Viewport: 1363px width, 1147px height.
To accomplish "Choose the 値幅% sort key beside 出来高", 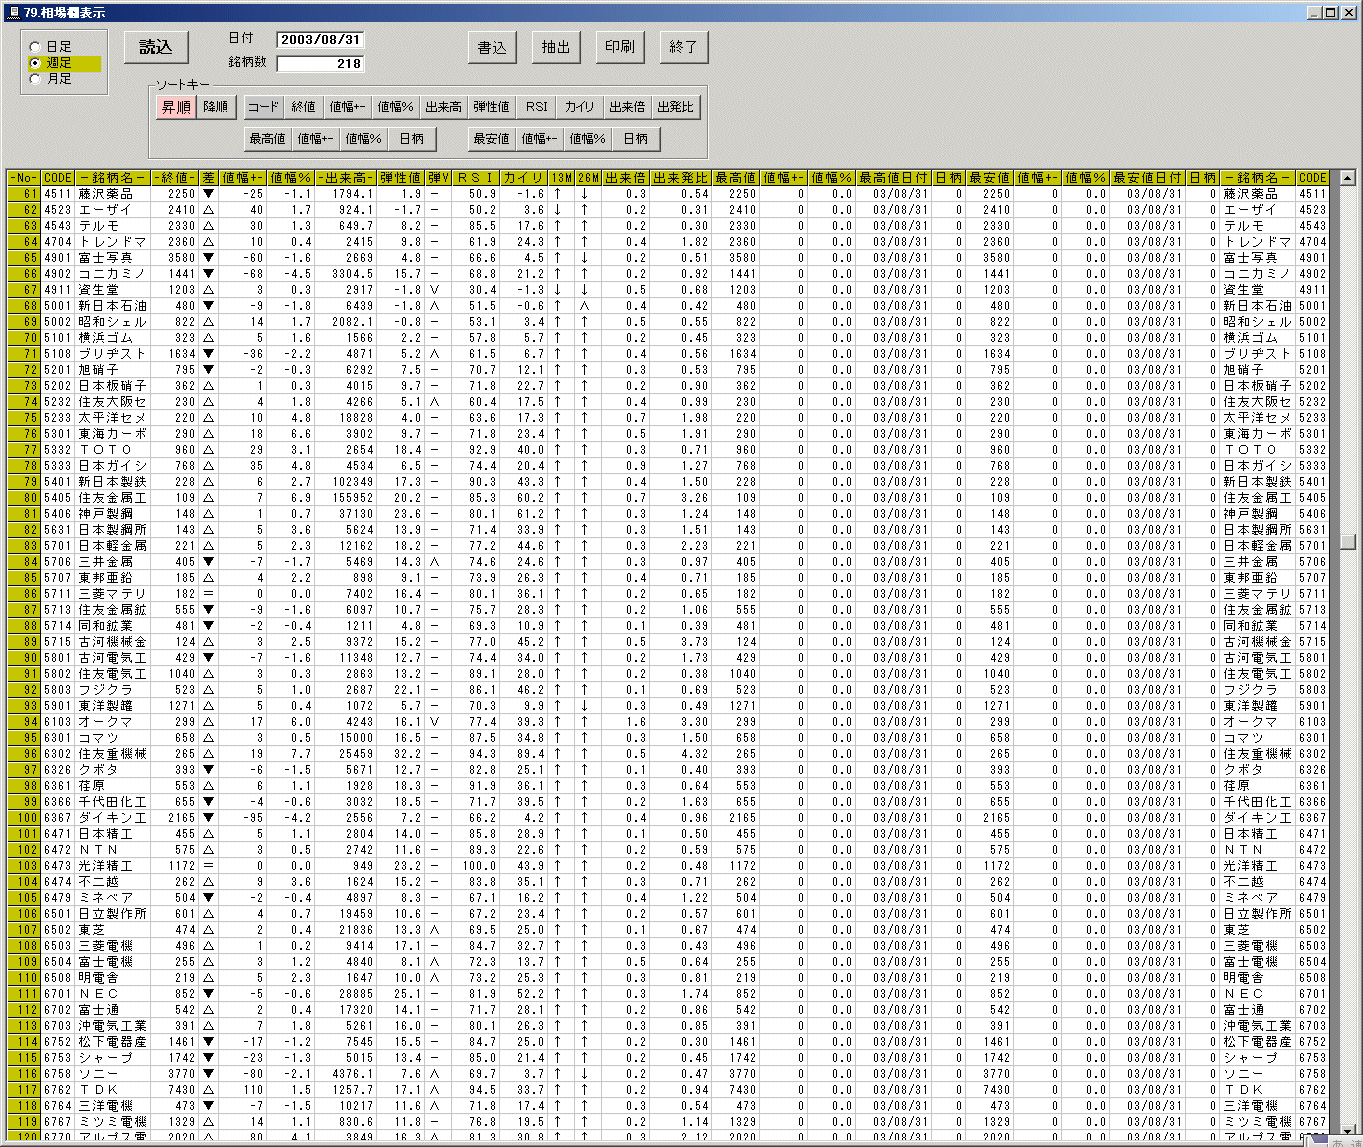I will pyautogui.click(x=396, y=107).
